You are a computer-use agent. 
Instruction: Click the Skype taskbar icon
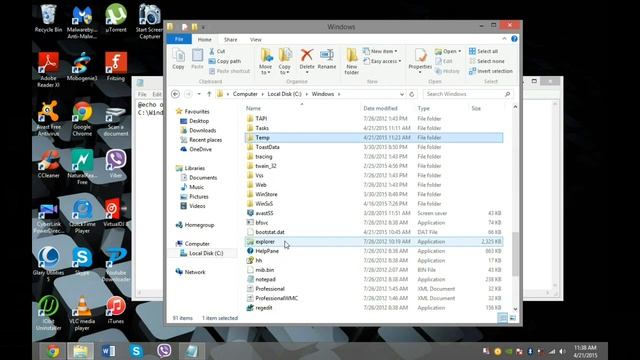136,351
